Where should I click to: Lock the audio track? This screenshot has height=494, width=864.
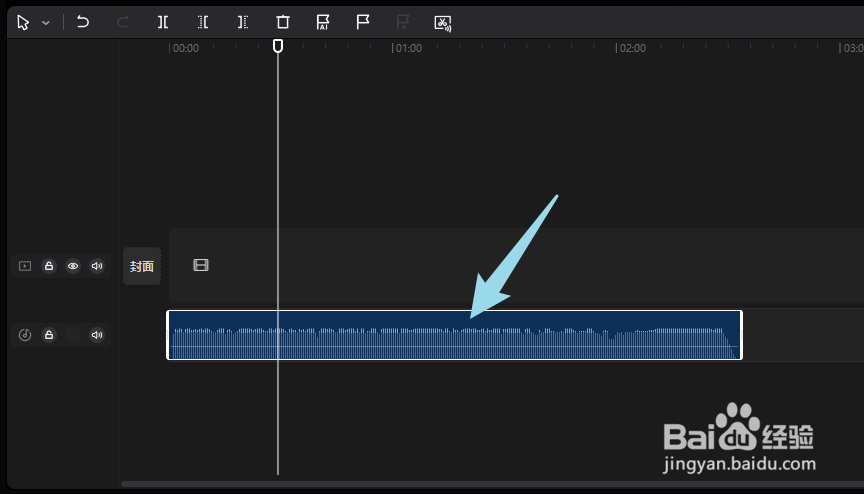point(49,335)
